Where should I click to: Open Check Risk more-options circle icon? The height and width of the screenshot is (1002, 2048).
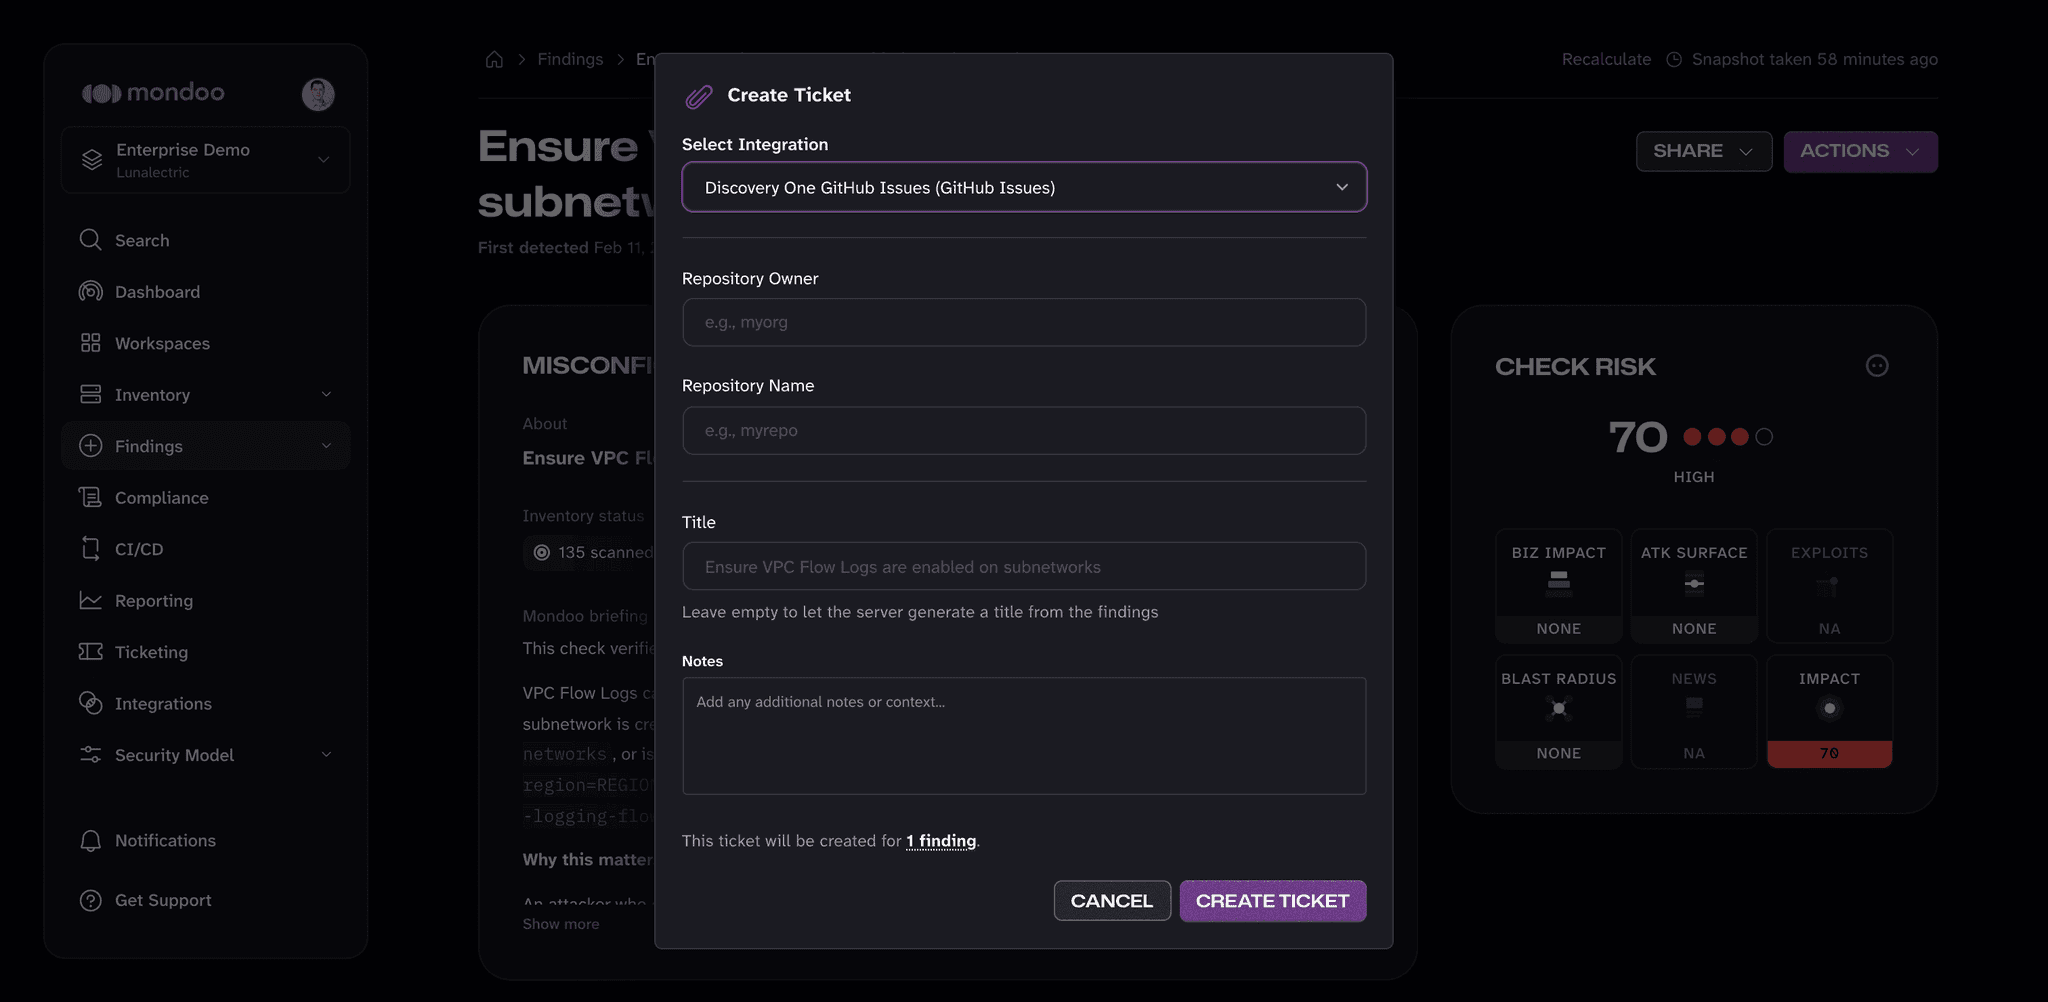(1877, 366)
